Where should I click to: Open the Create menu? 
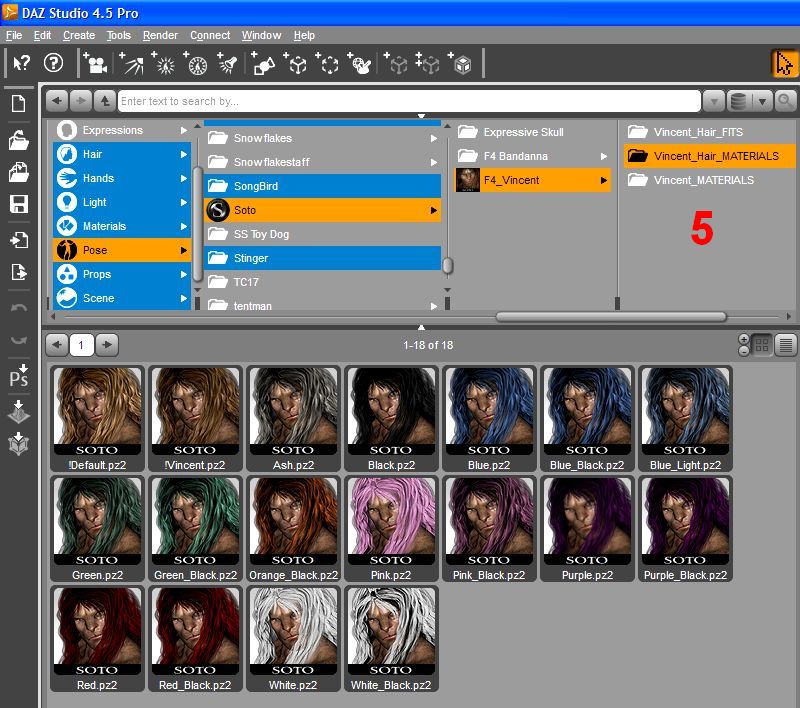79,35
